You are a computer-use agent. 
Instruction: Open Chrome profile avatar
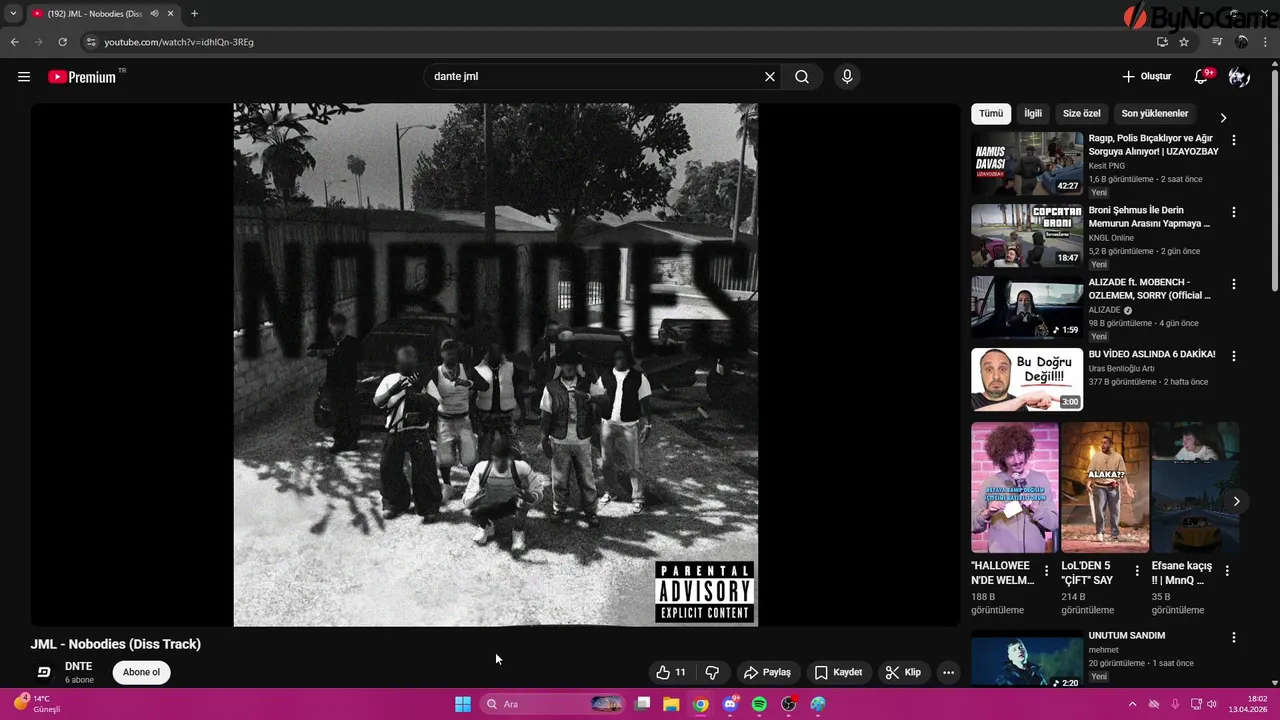(x=1242, y=42)
